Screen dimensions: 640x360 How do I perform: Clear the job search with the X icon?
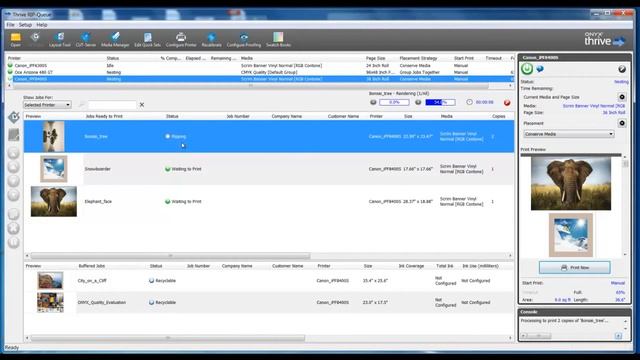point(142,105)
